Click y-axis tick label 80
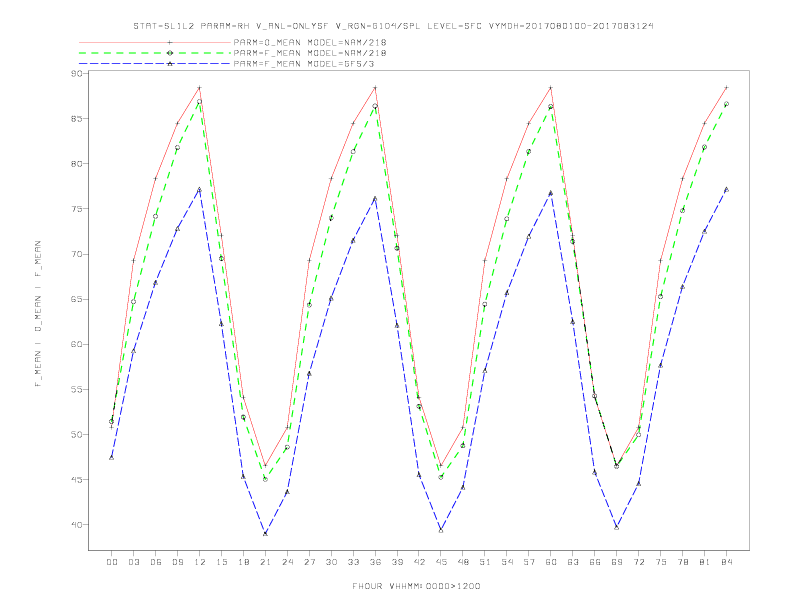792x612 pixels. (77, 164)
